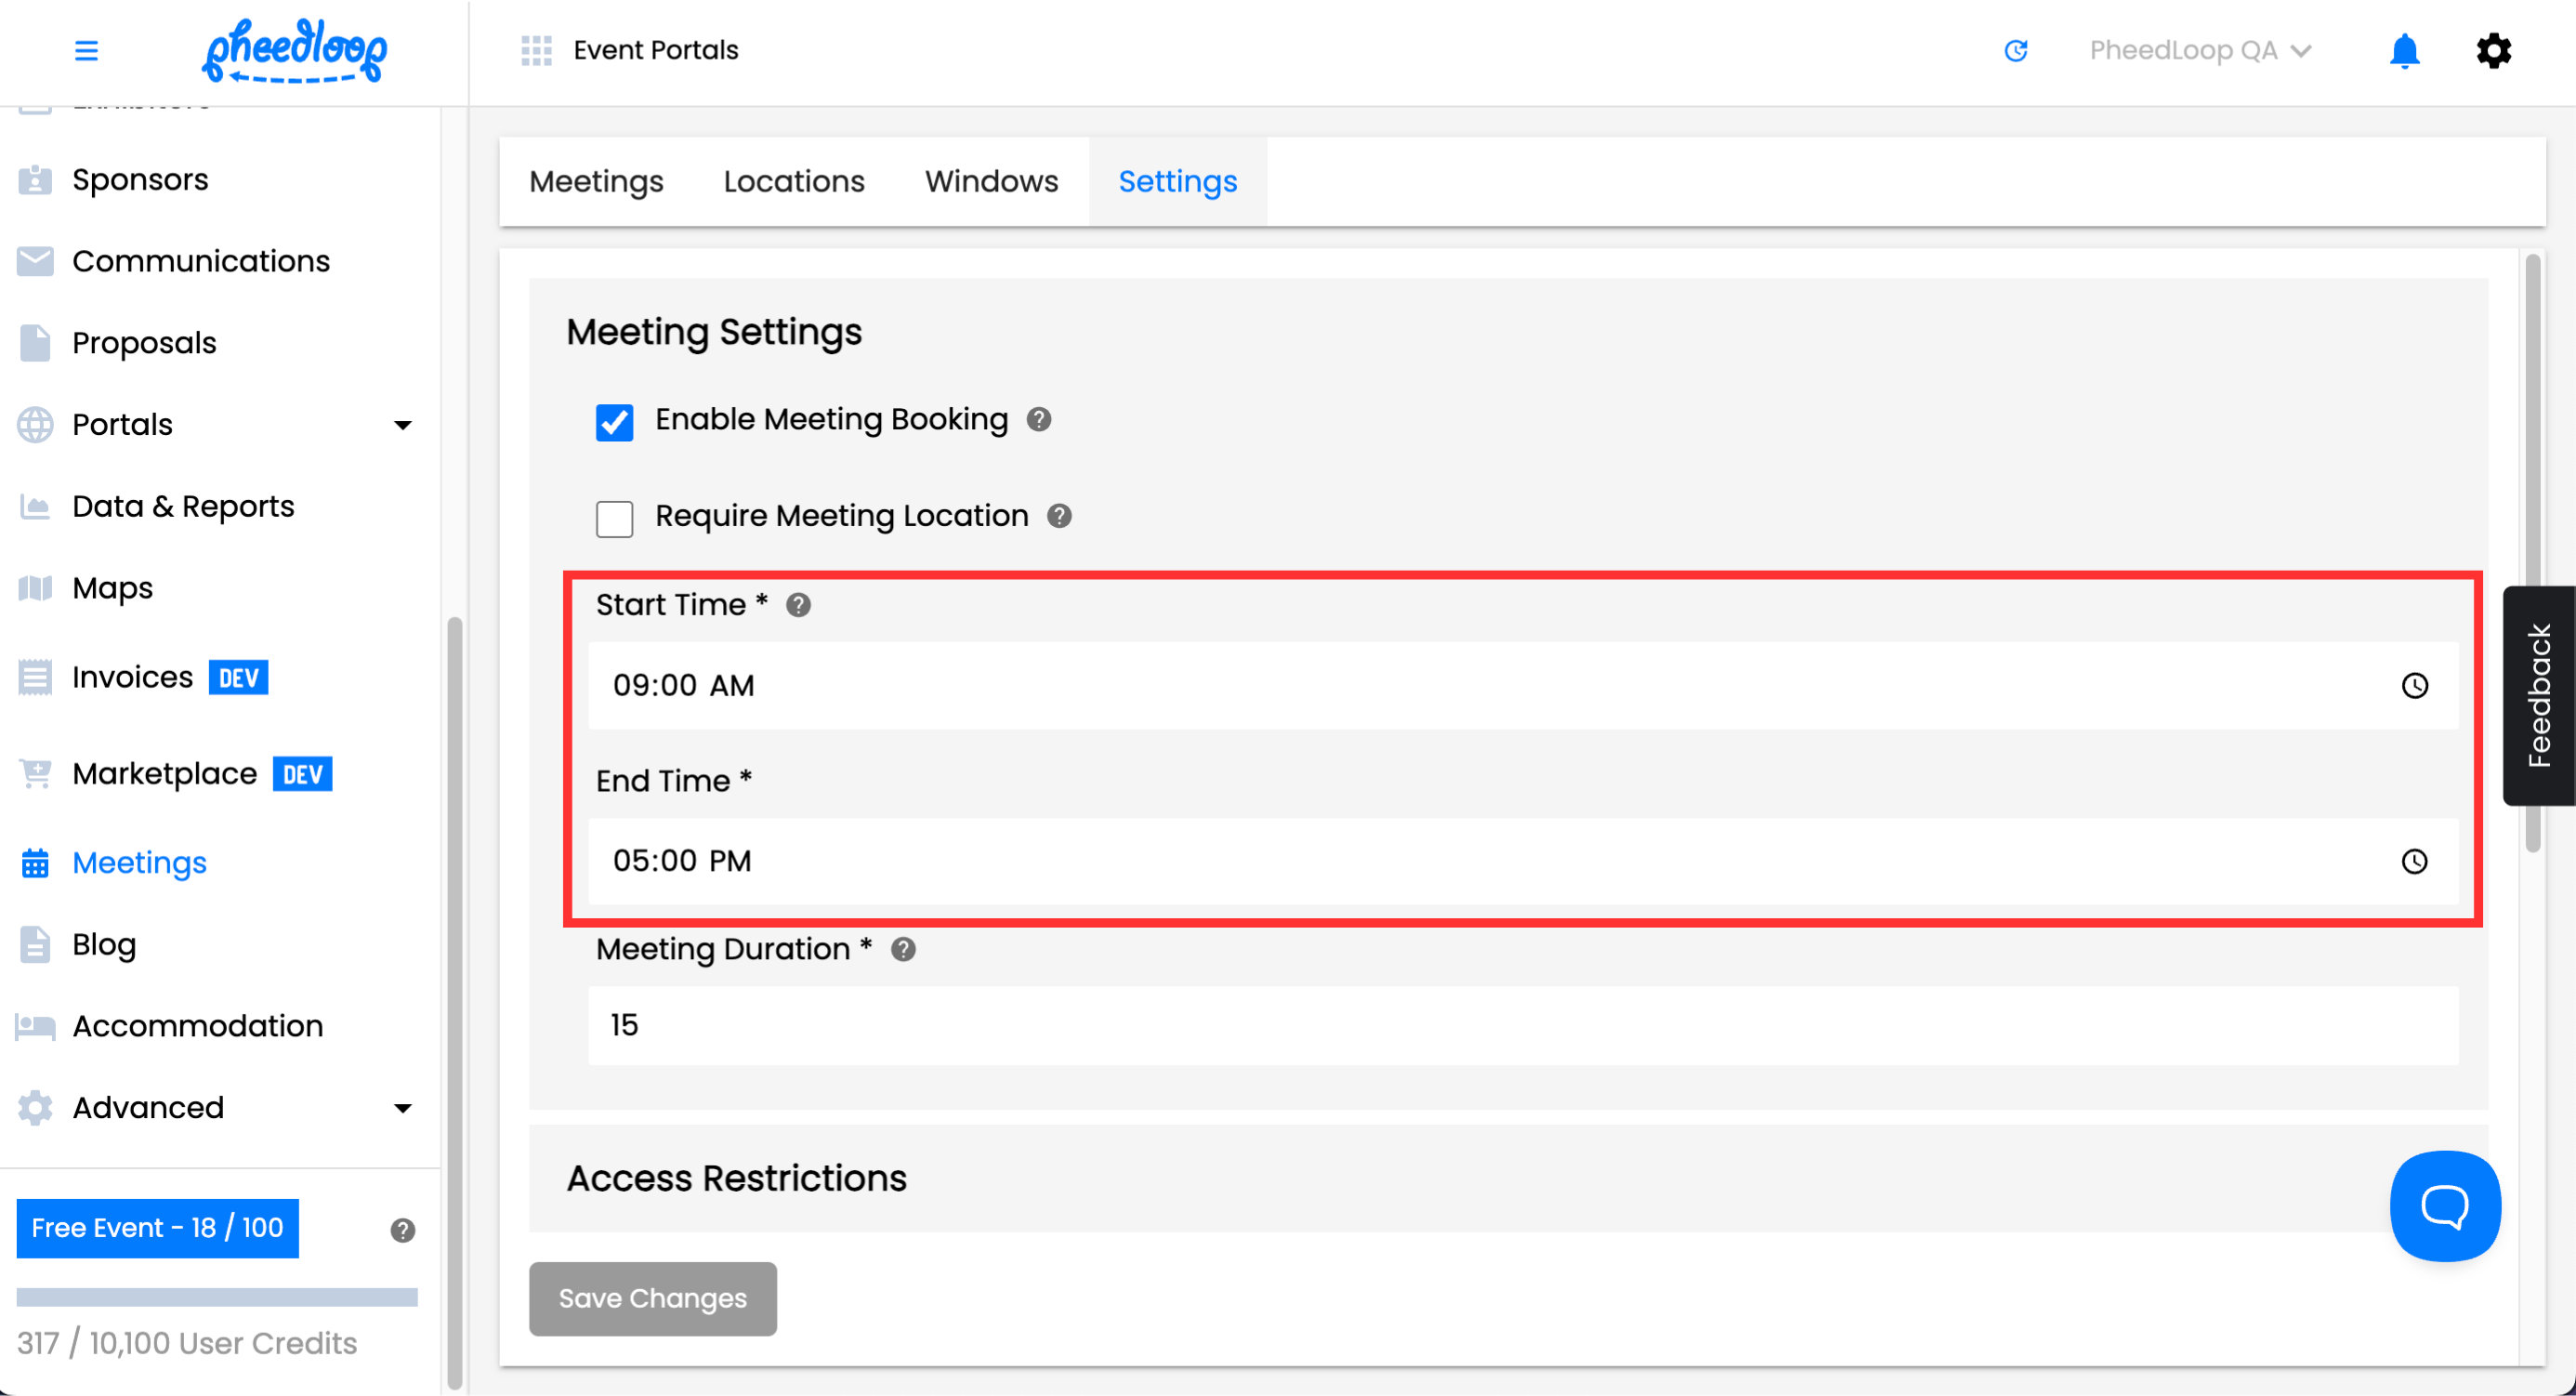Switch to the Locations tab
2576x1396 pixels.
(x=793, y=181)
